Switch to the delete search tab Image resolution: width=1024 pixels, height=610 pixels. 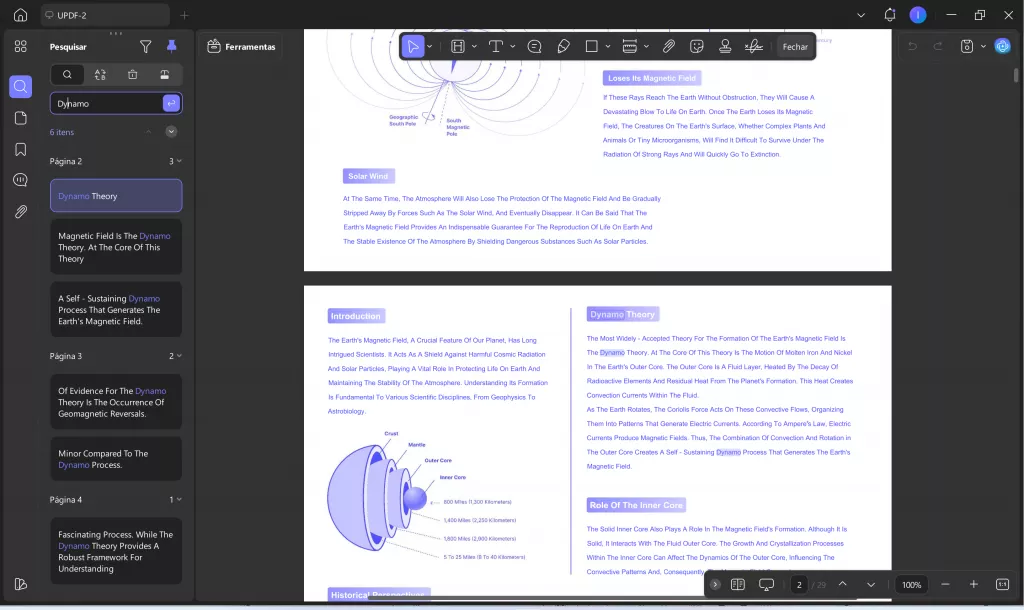tap(133, 74)
